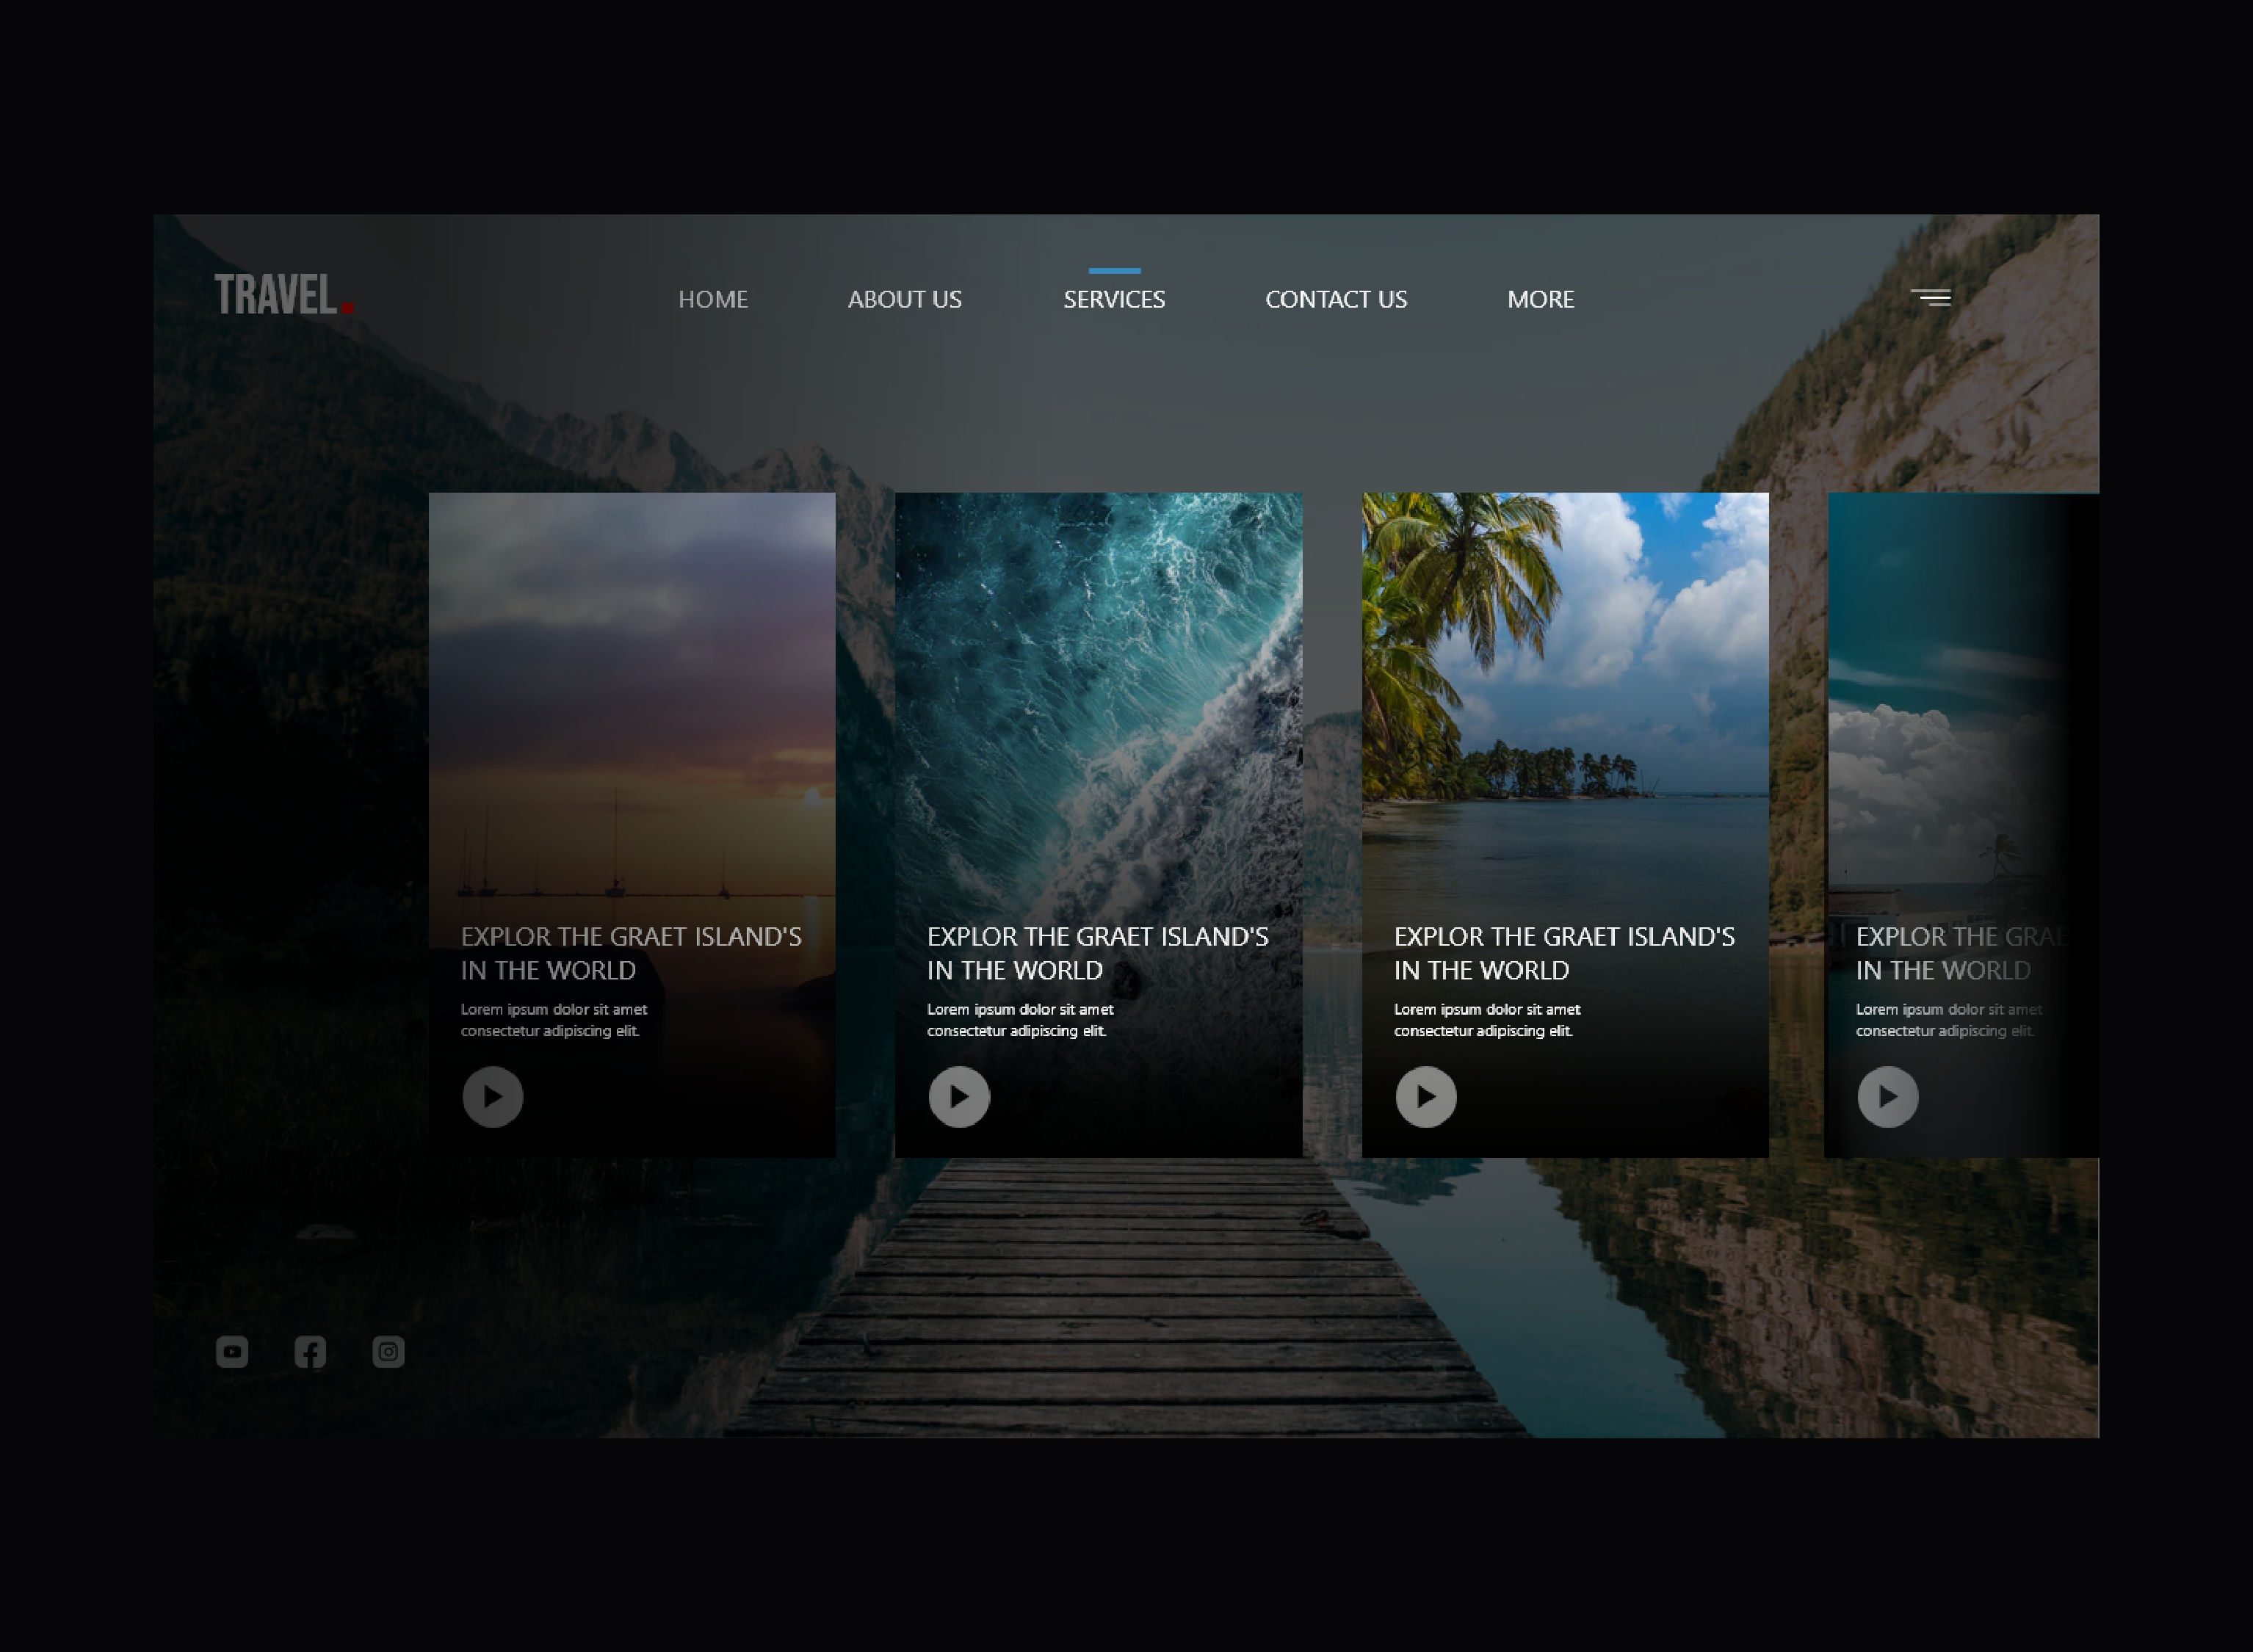This screenshot has height=1652, width=2253.
Task: Navigate to CONTACT US
Action: [x=1335, y=300]
